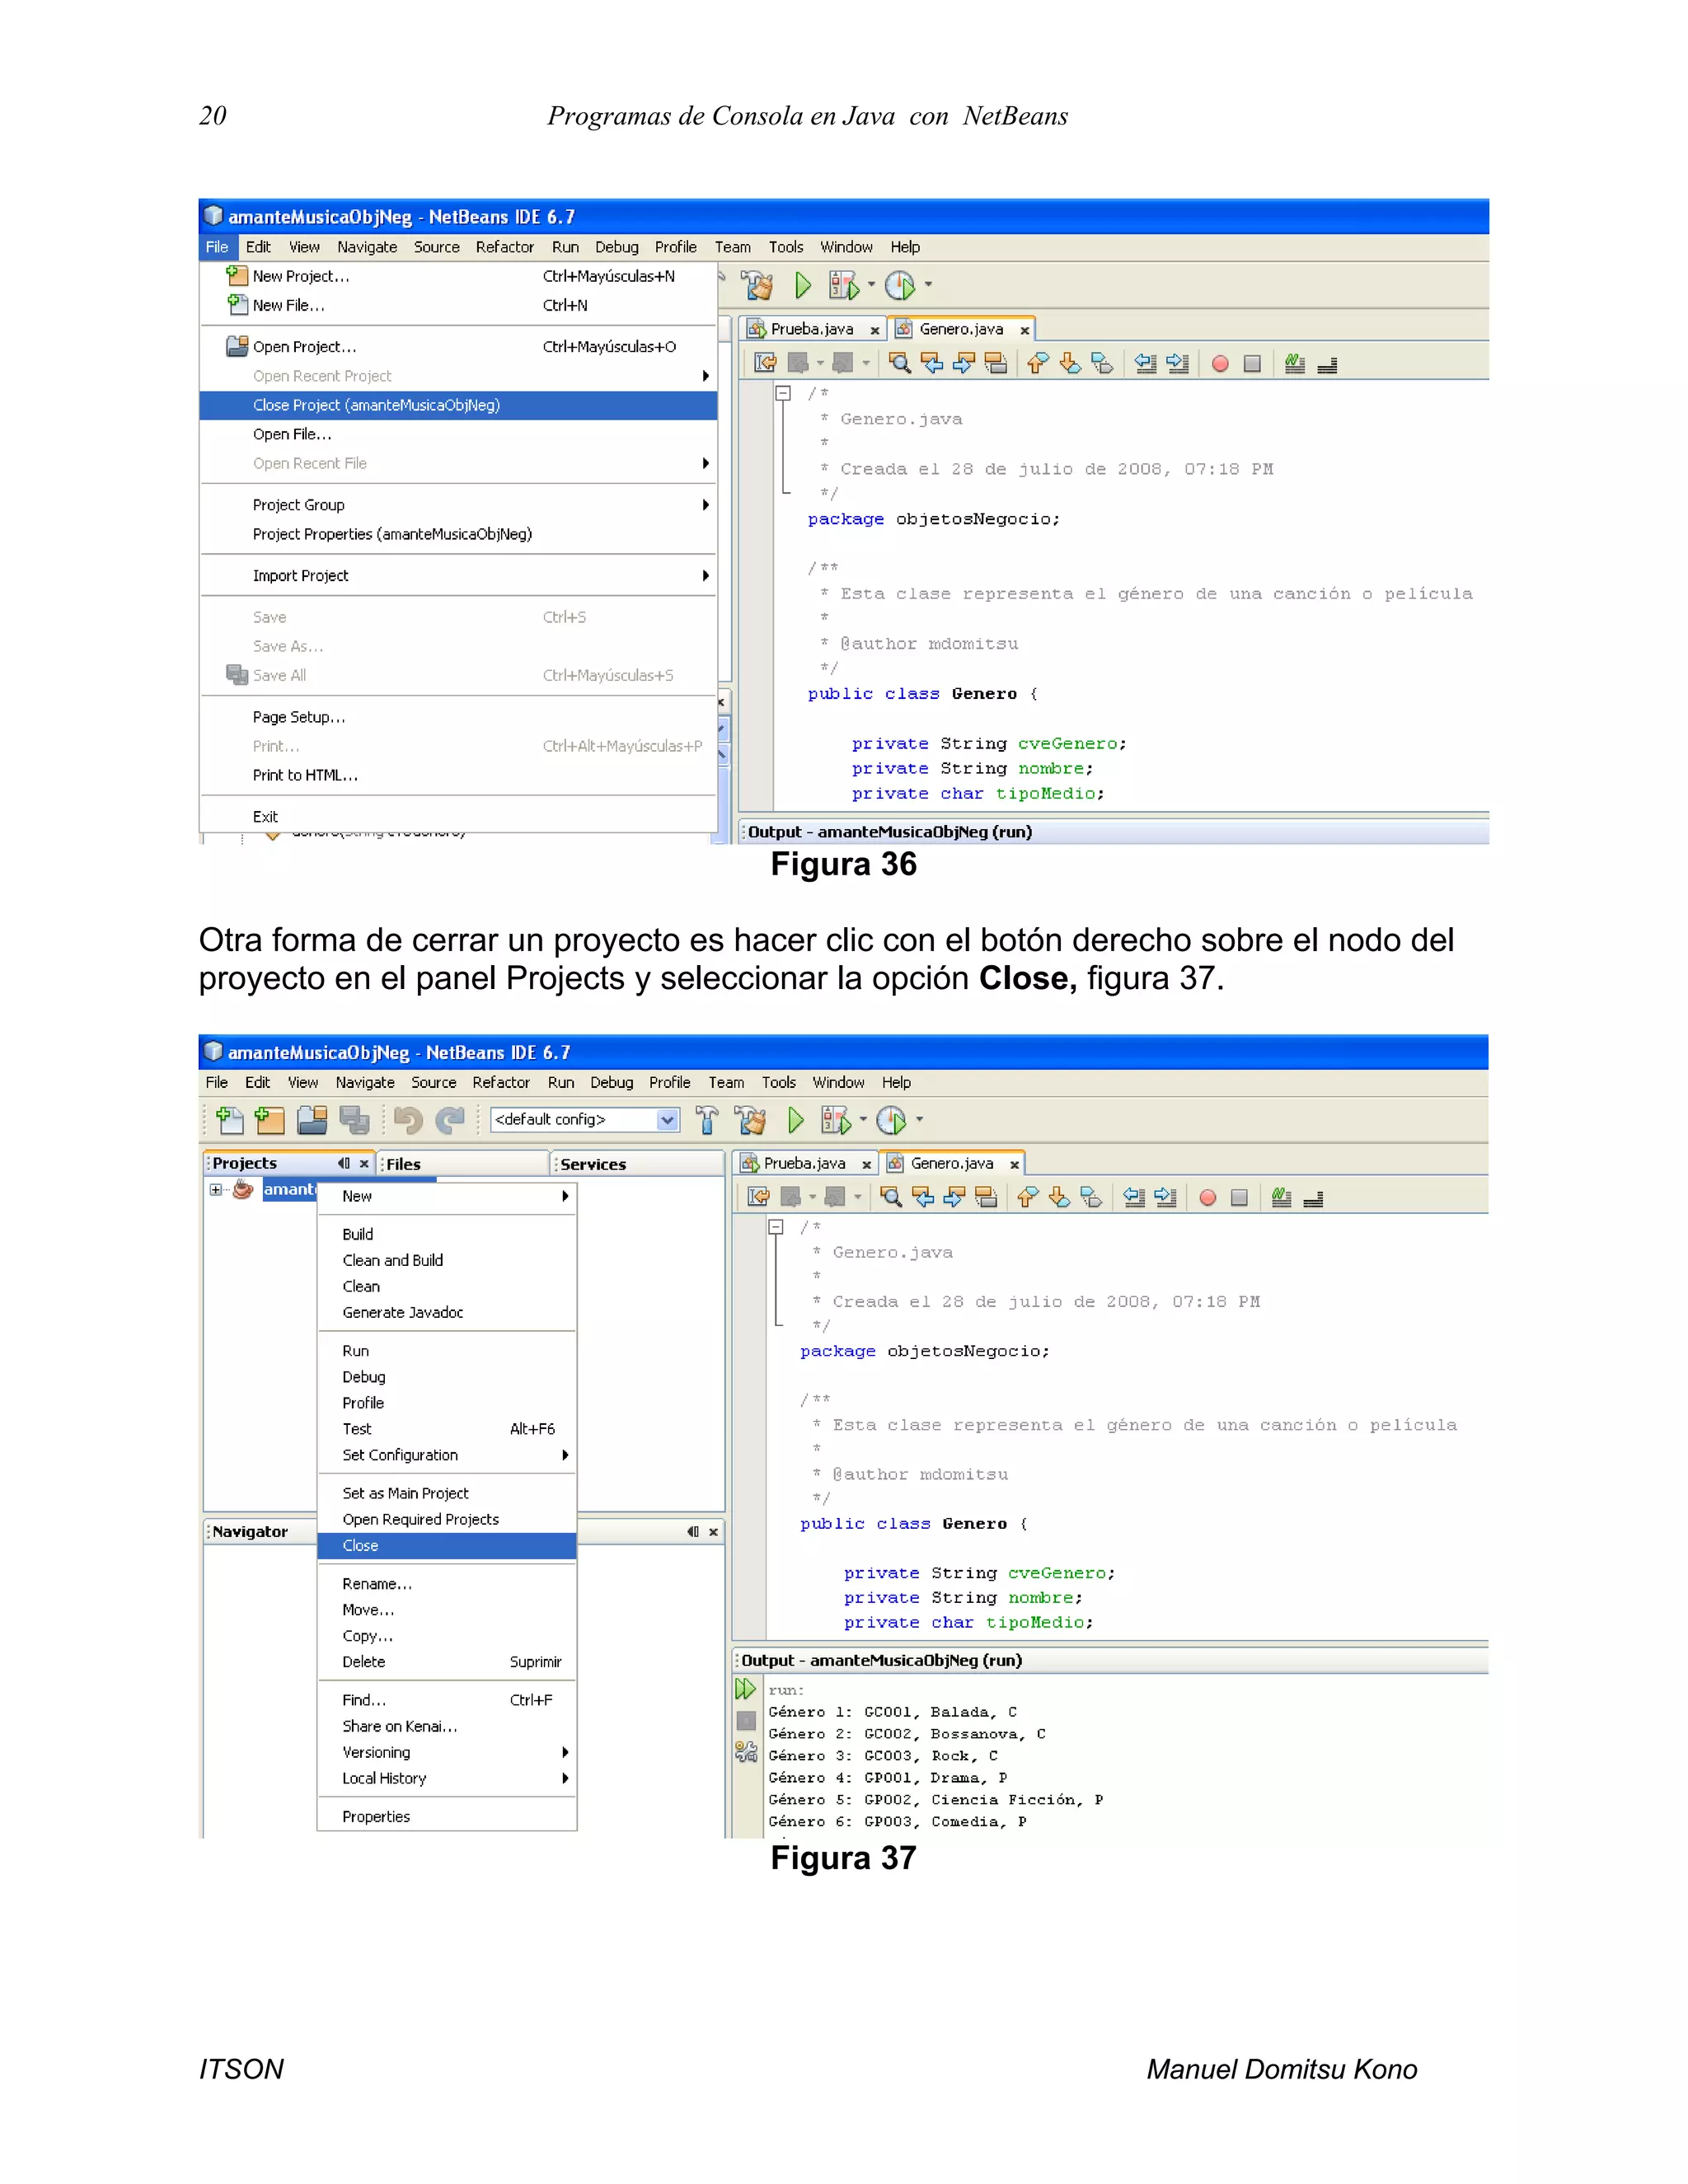Click Stop Macro Recording square in Figura 36

[1252, 364]
